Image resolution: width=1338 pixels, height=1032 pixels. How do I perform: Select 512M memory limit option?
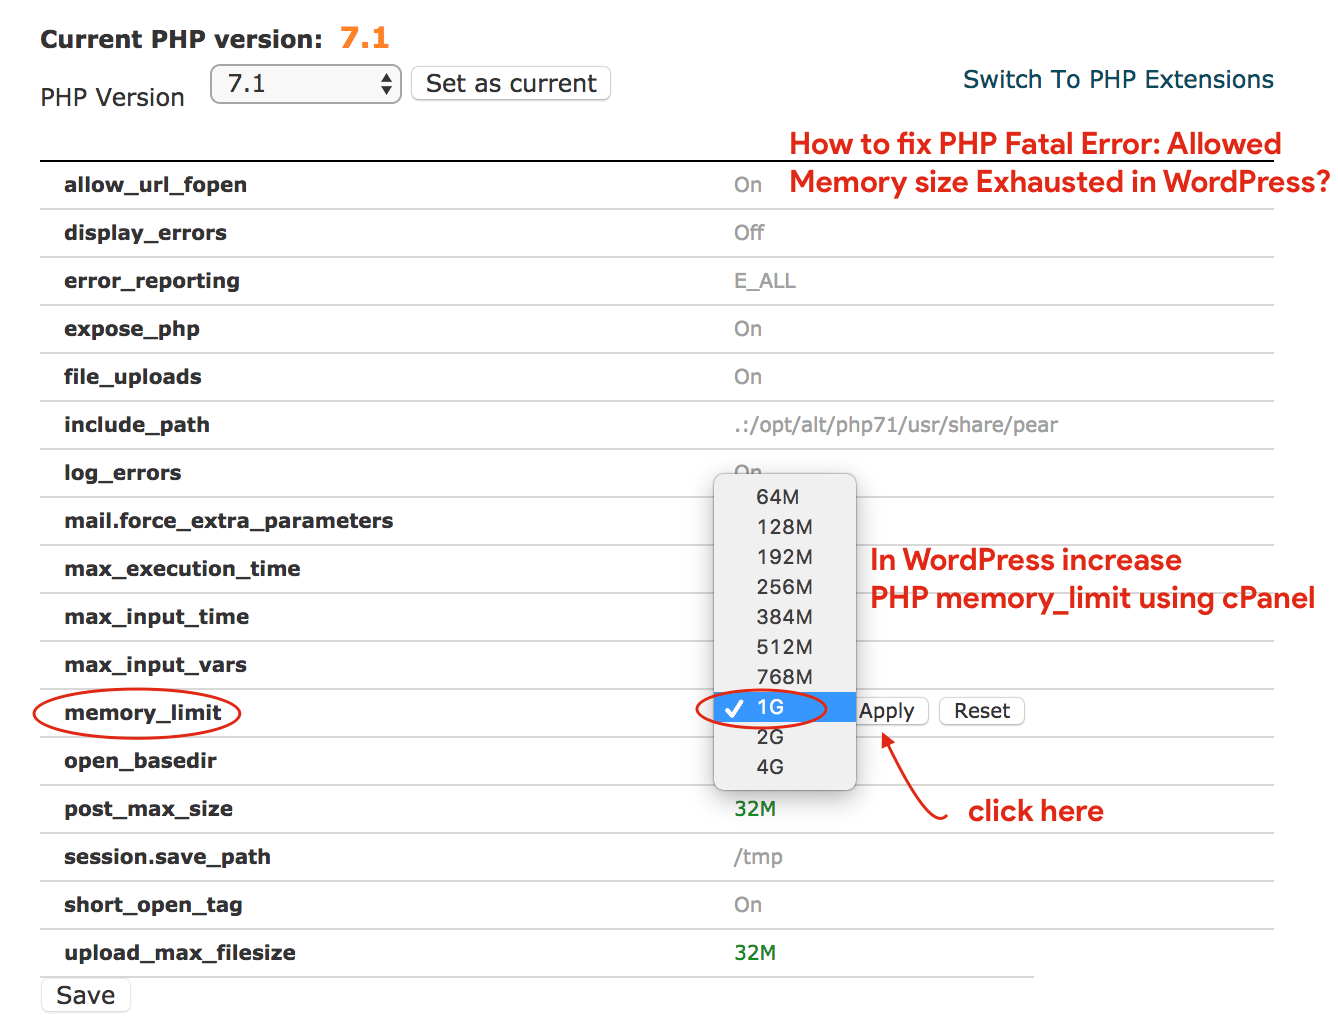784,647
